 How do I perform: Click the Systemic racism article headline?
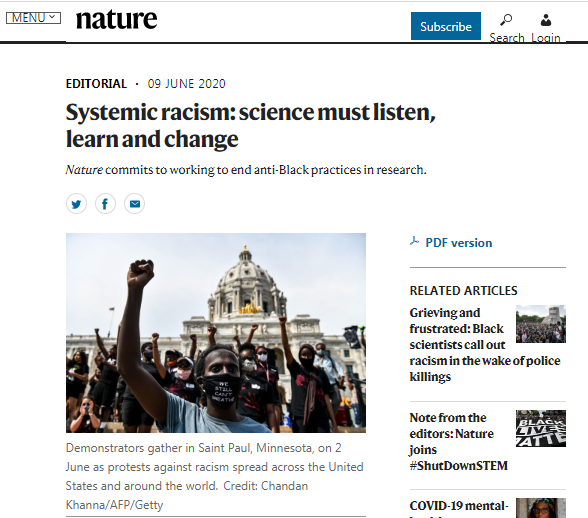(x=250, y=125)
